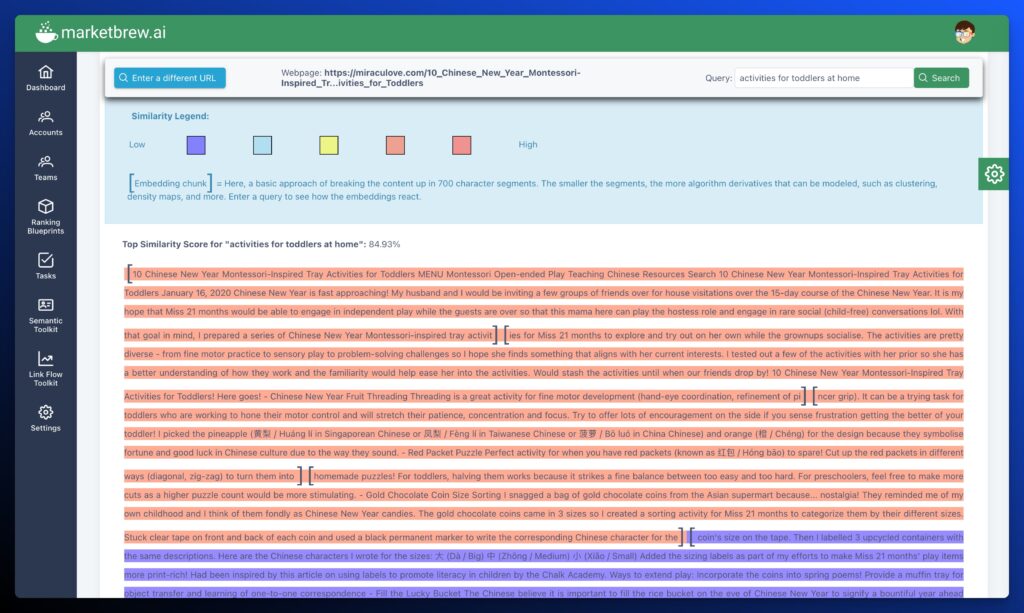Click the yellow similarity swatch
This screenshot has height=613, width=1024.
click(x=329, y=145)
